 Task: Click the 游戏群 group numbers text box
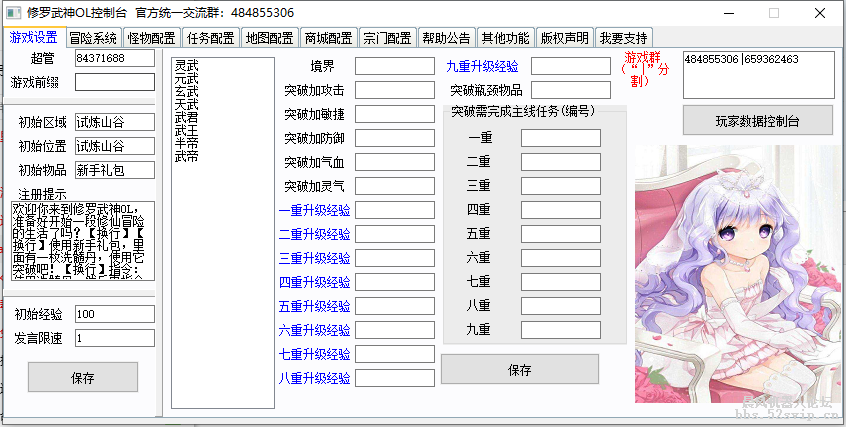[x=759, y=75]
